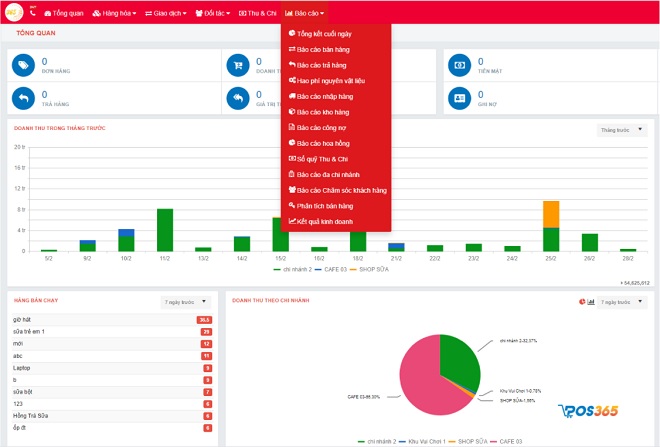This screenshot has width=660, height=447.
Task: Open Hàng hóa dropdown menu
Action: click(x=114, y=13)
